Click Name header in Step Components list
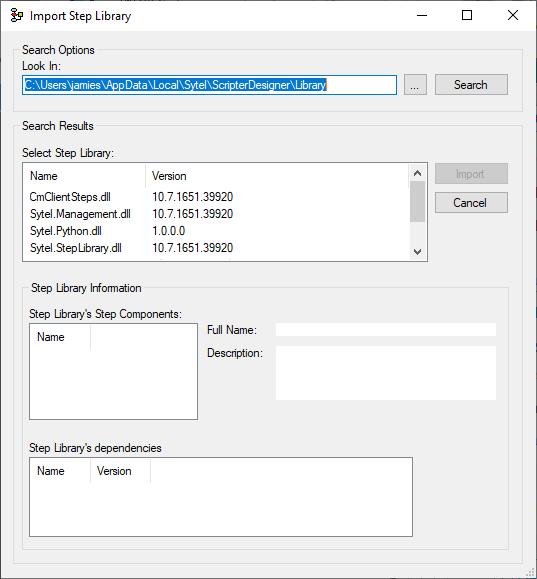 click(60, 337)
